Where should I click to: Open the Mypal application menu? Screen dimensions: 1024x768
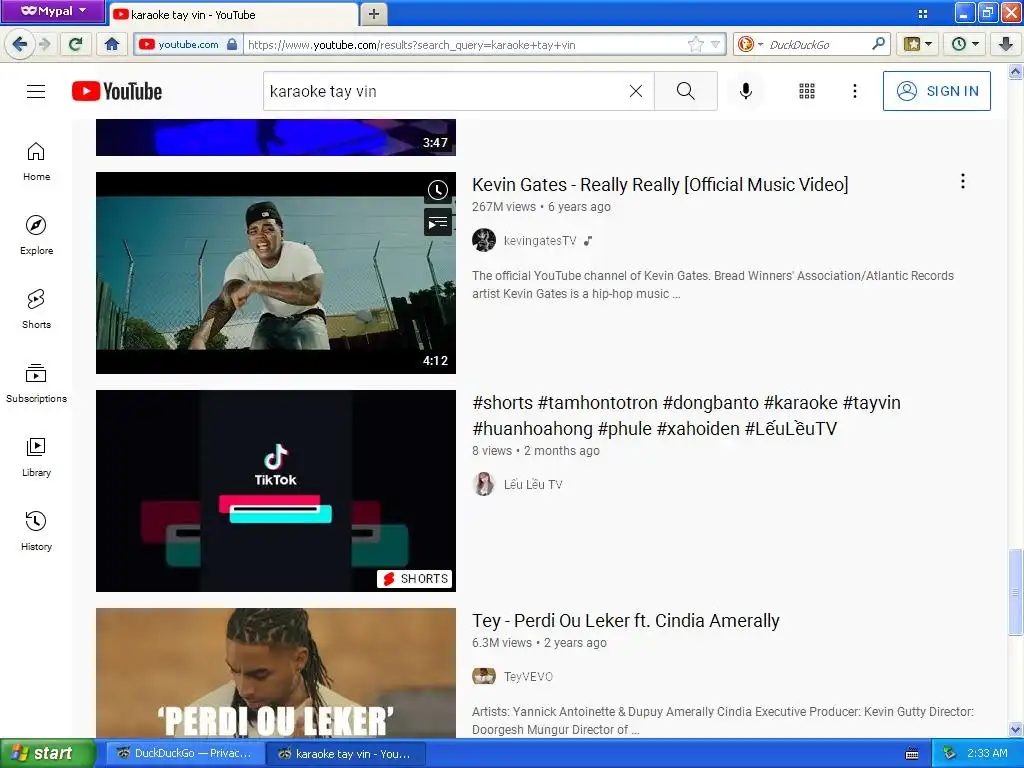coord(52,11)
